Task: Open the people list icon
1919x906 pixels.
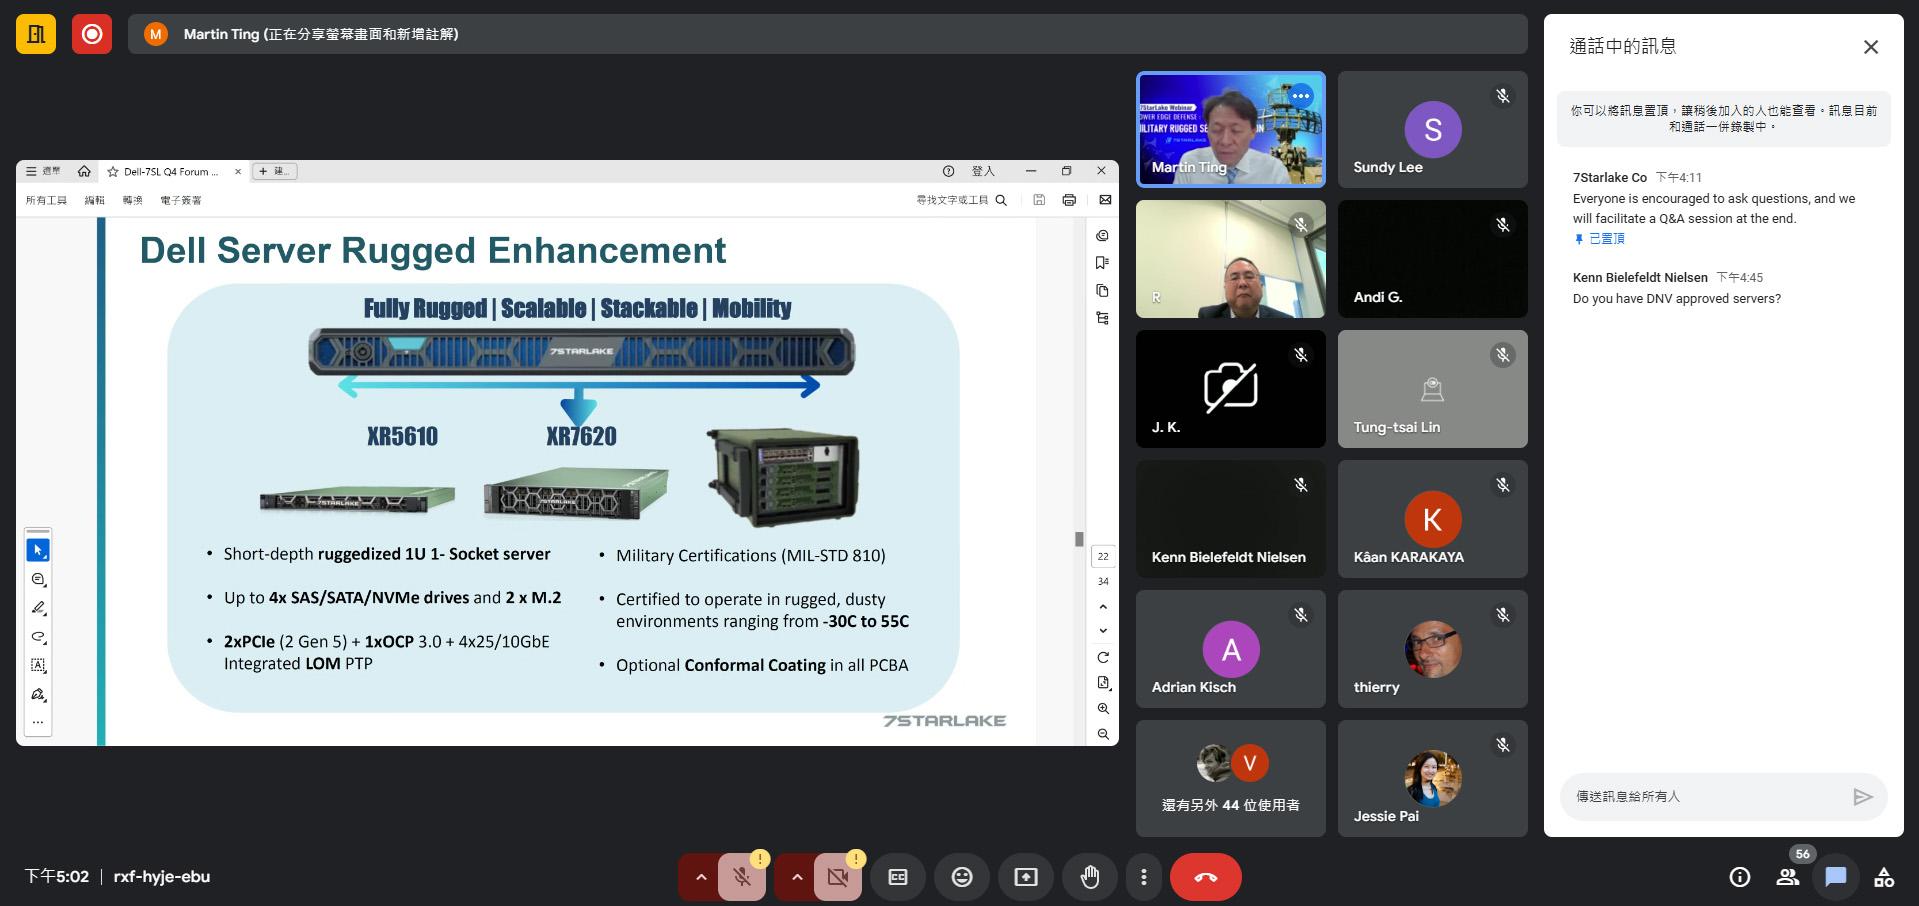Action: coord(1787,877)
